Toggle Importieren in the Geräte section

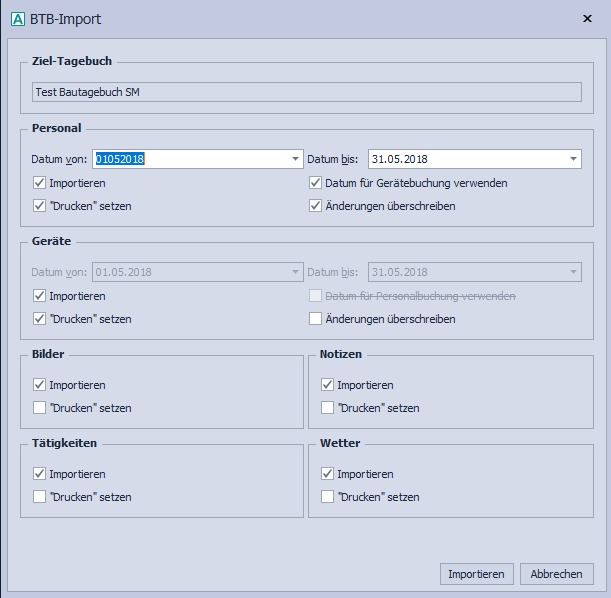(39, 296)
